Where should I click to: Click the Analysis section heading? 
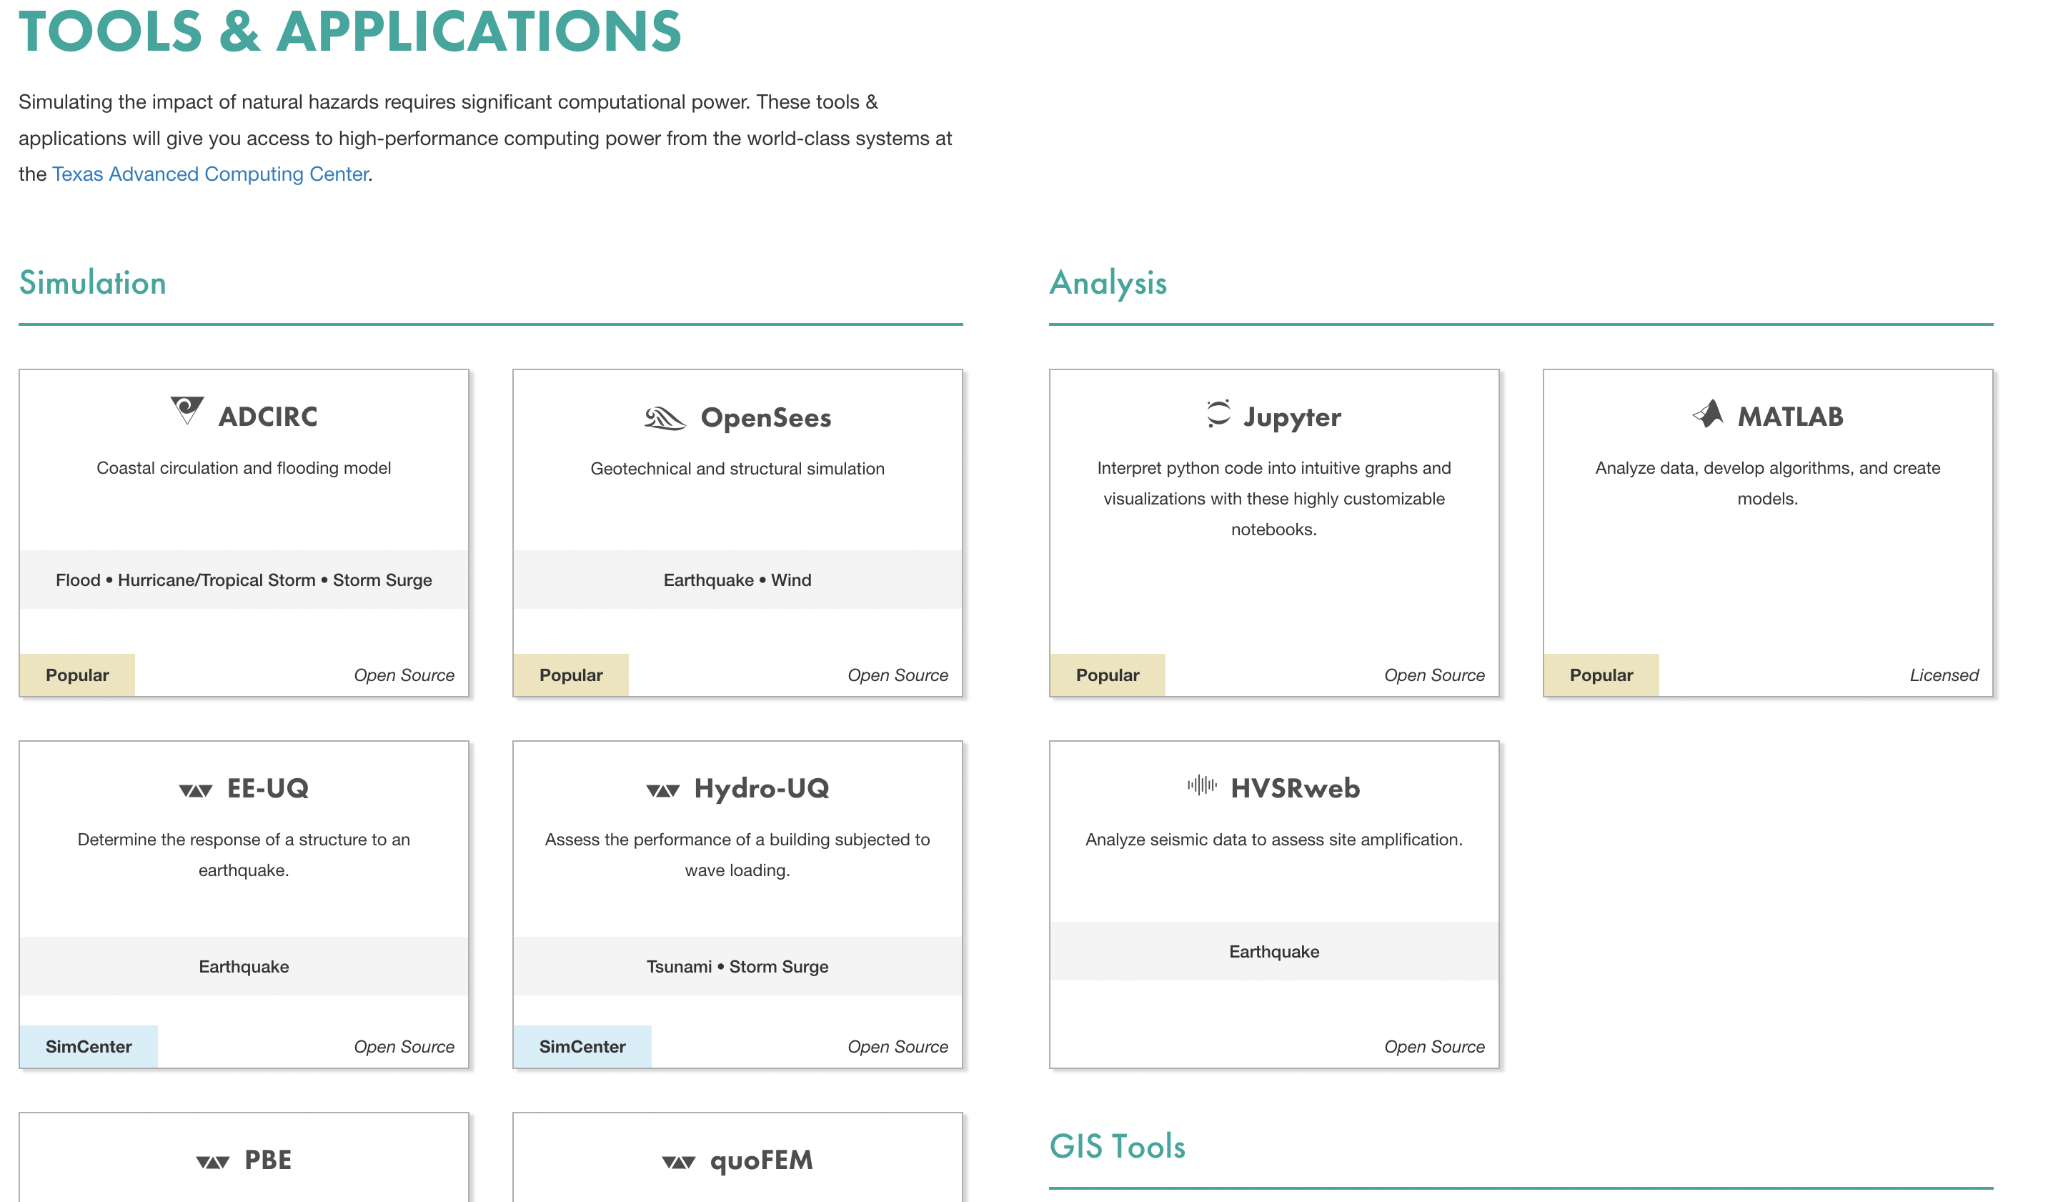(x=1108, y=283)
